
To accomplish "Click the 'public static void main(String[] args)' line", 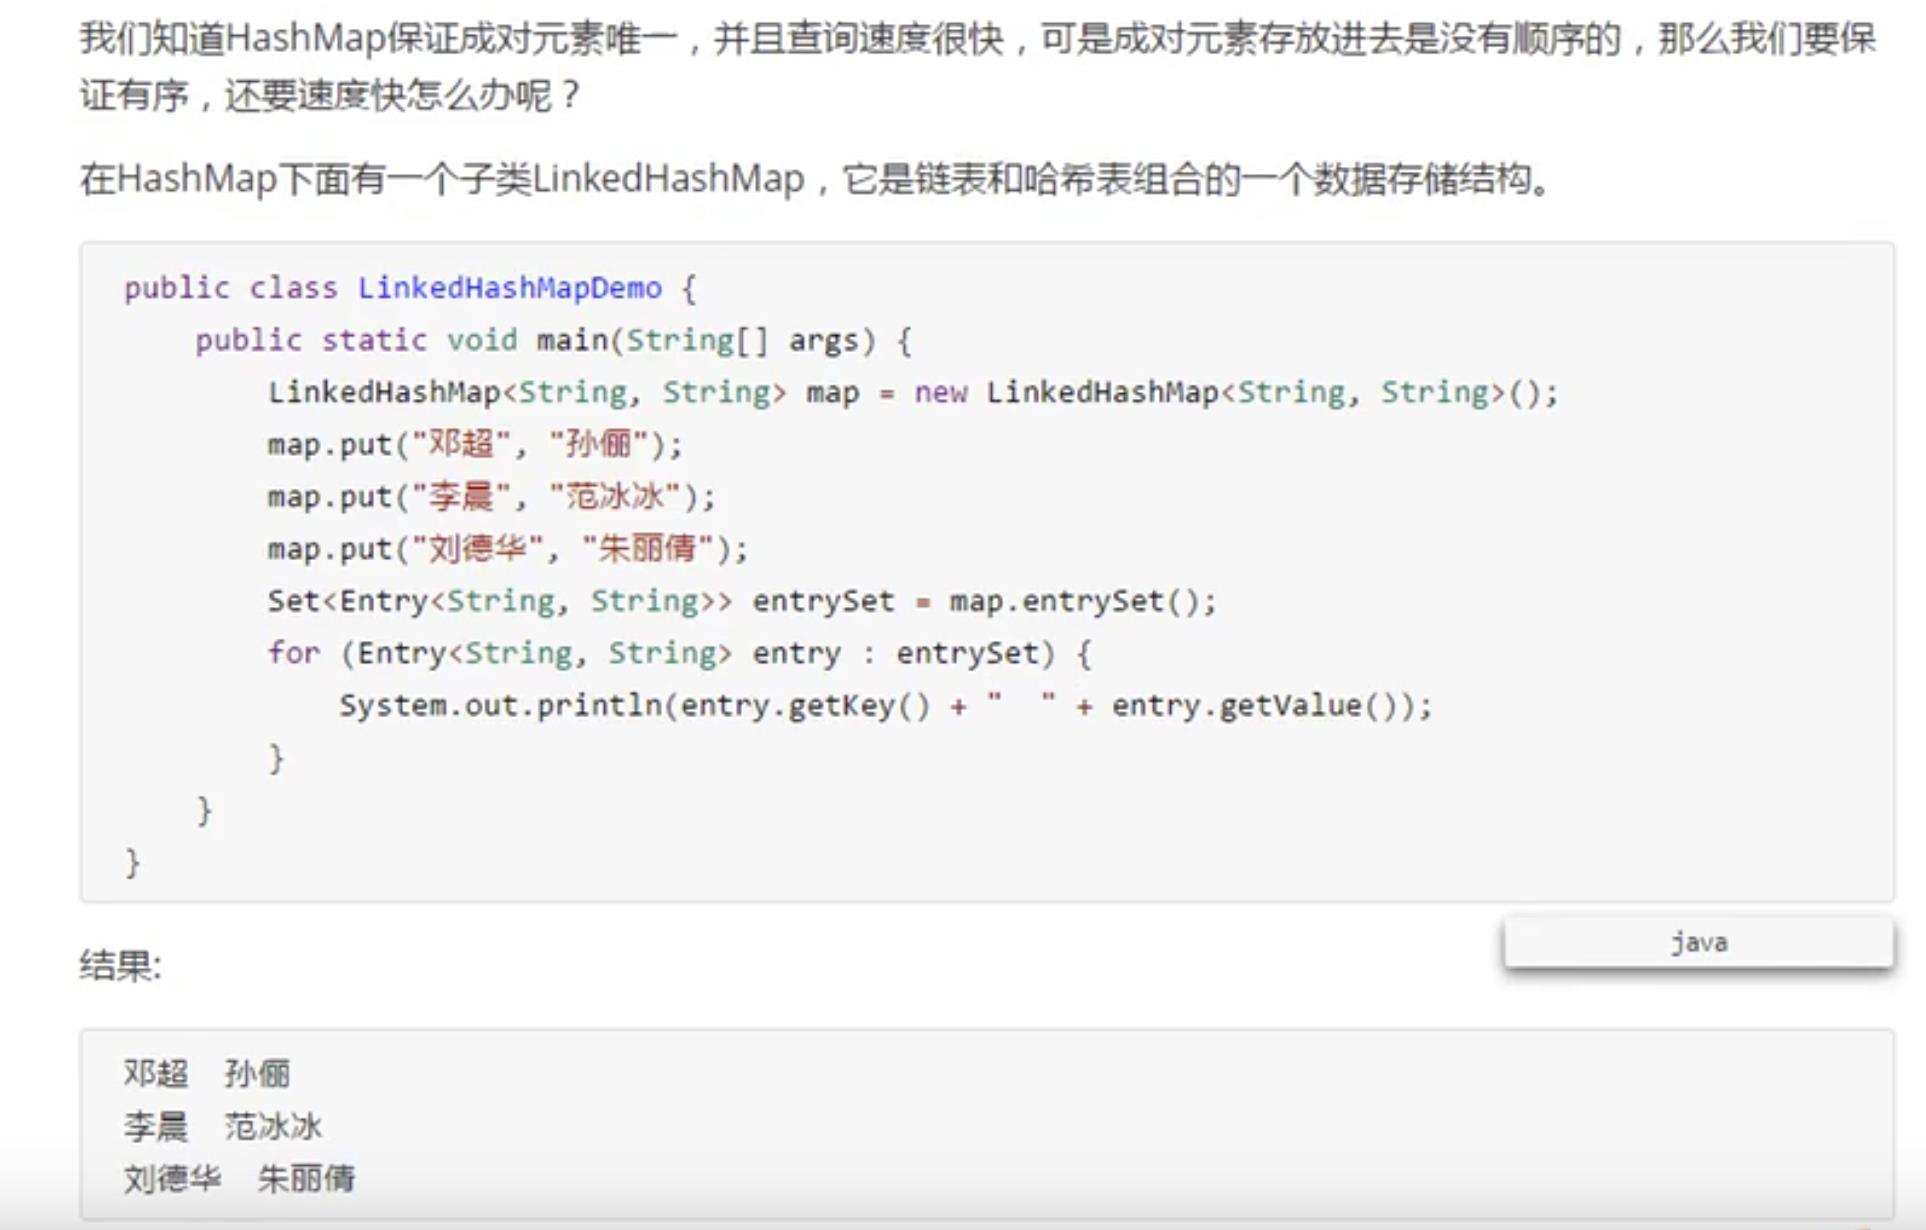I will (553, 340).
